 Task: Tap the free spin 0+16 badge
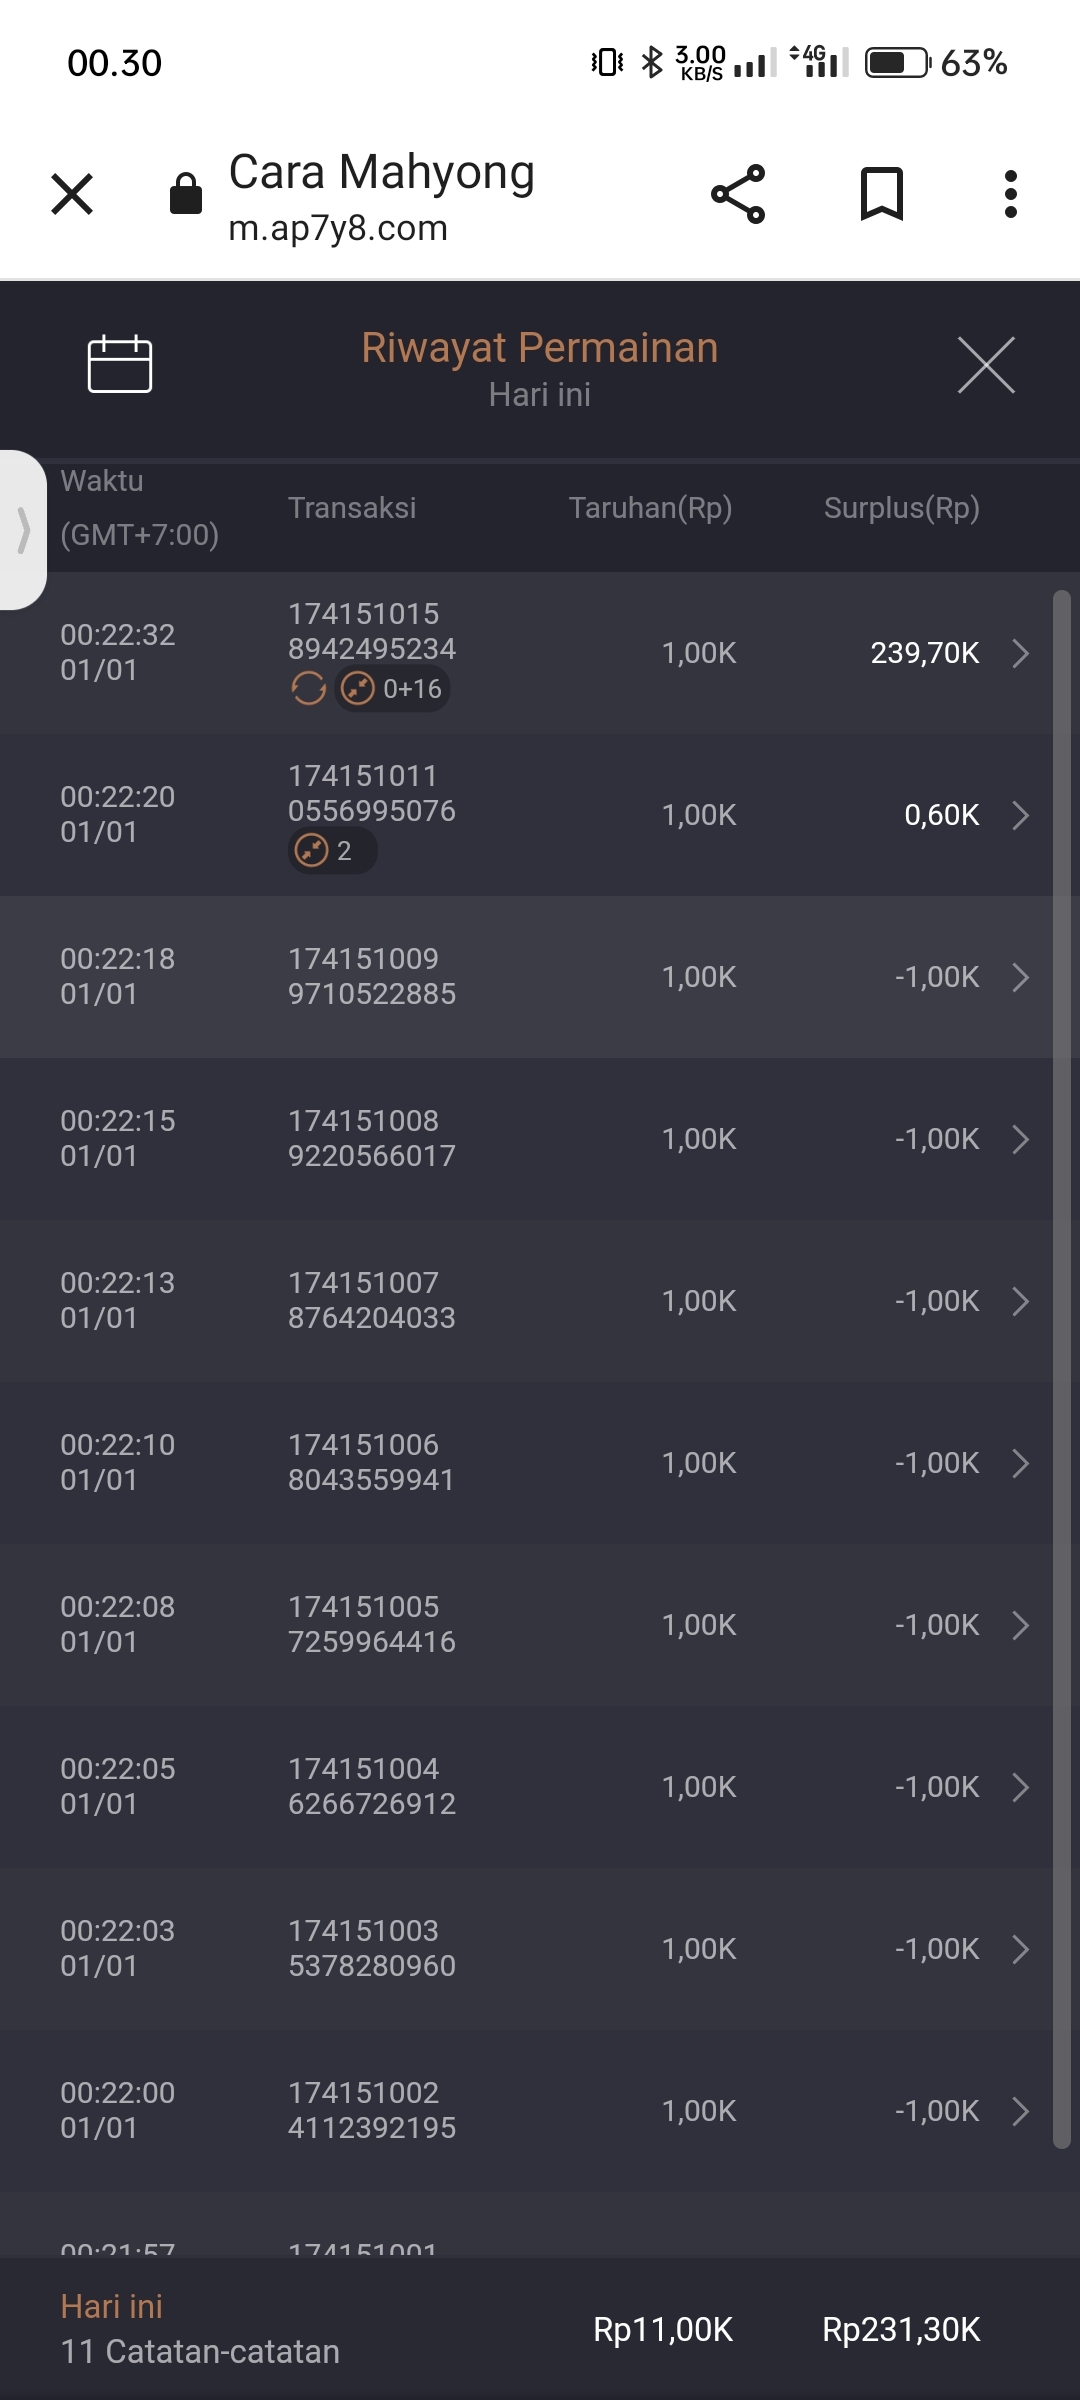[392, 689]
